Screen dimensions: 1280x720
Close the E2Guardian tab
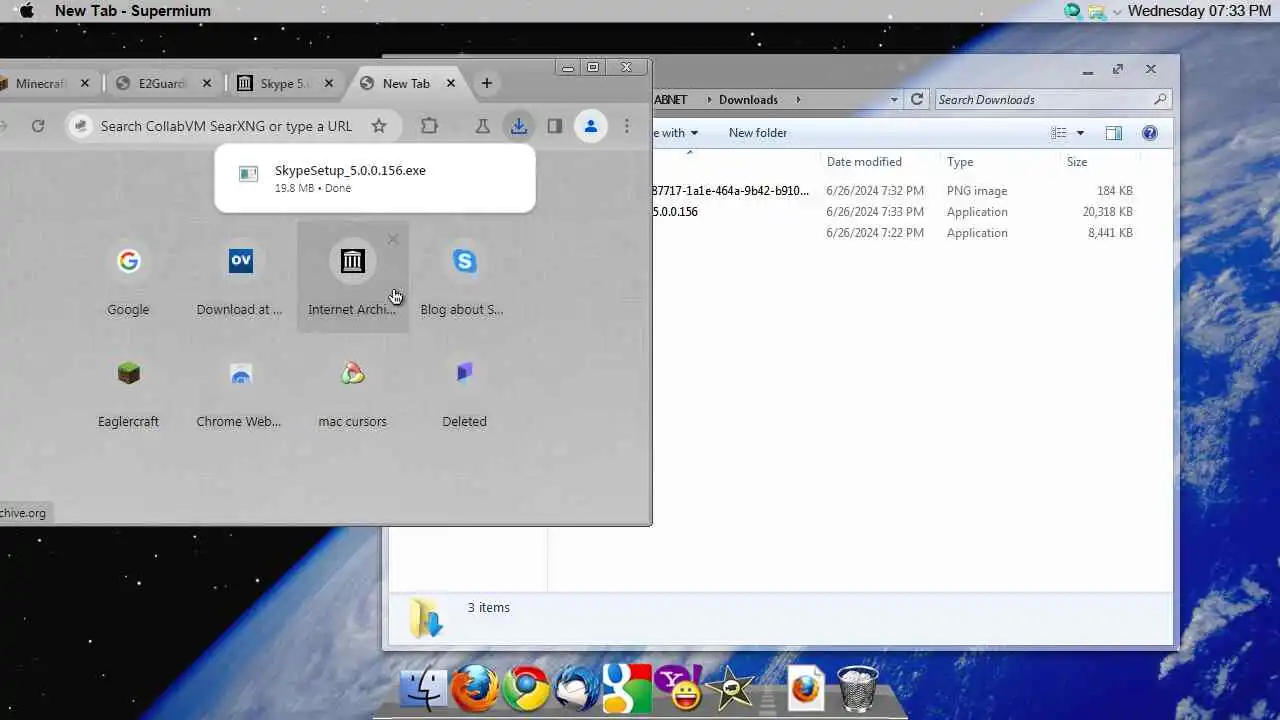tap(206, 84)
